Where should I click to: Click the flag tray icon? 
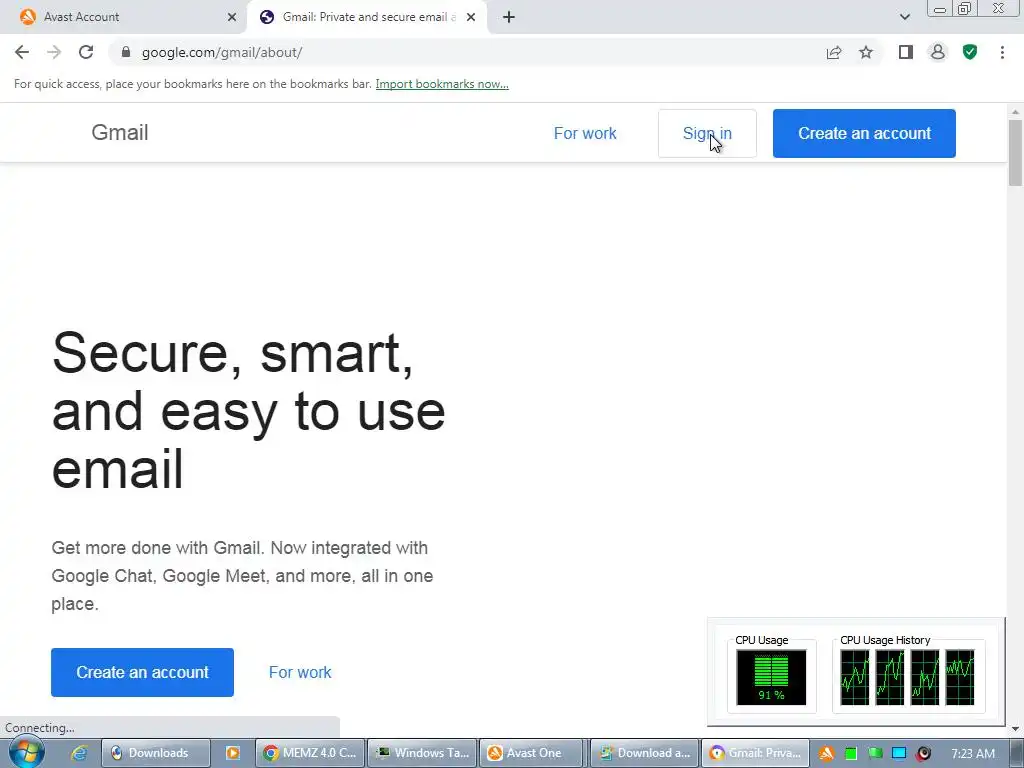coord(875,754)
